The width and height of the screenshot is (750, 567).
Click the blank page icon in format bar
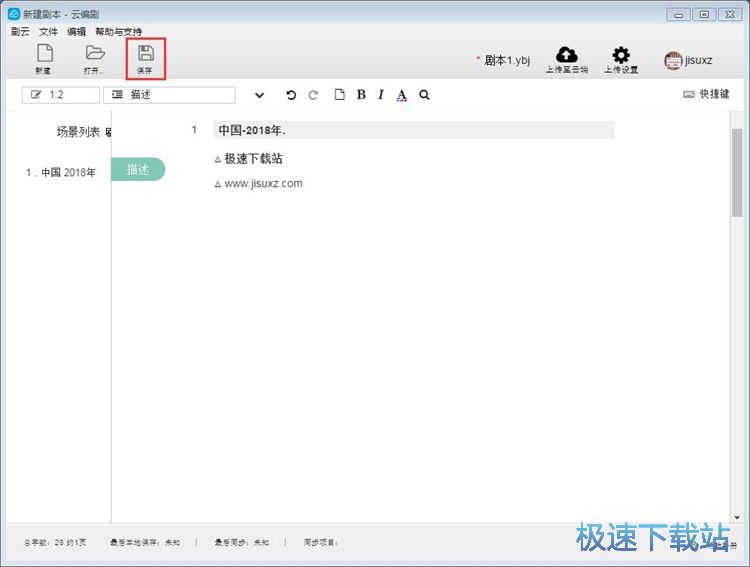[x=339, y=95]
